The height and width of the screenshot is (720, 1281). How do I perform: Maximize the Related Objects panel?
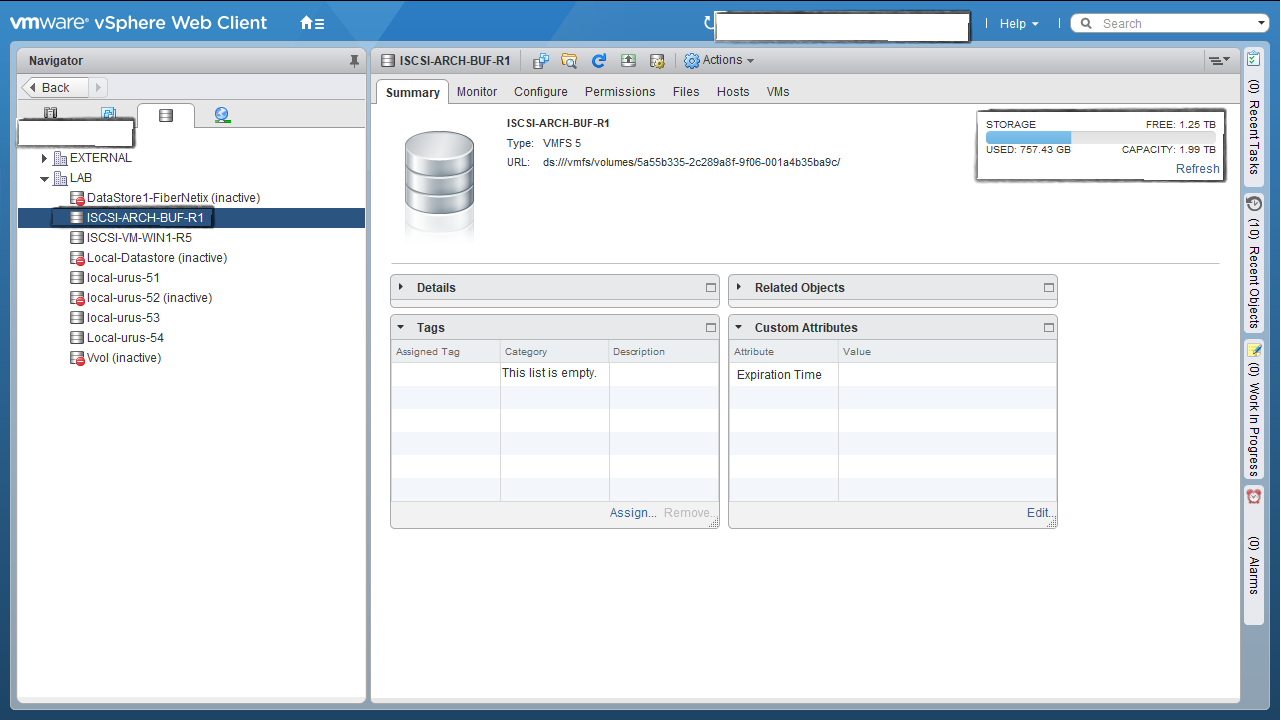[x=1049, y=287]
